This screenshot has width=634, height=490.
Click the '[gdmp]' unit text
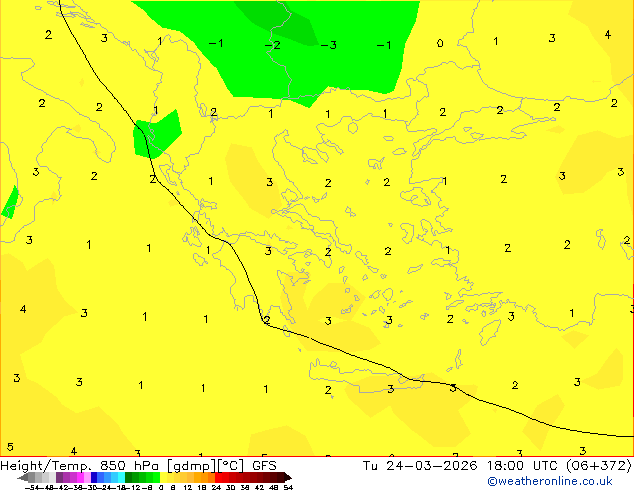pyautogui.click(x=193, y=466)
